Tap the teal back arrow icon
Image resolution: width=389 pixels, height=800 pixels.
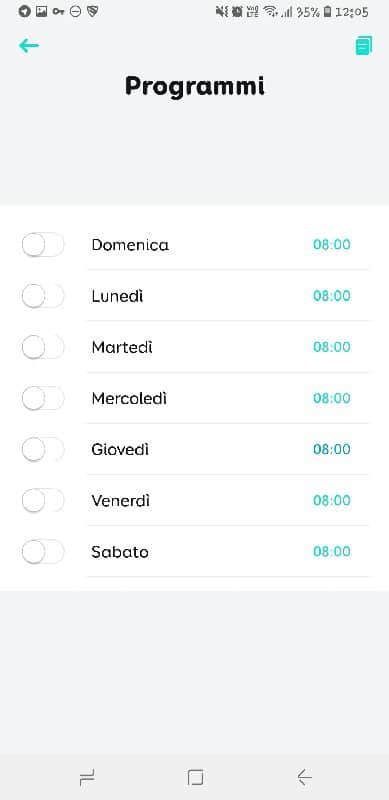(29, 46)
